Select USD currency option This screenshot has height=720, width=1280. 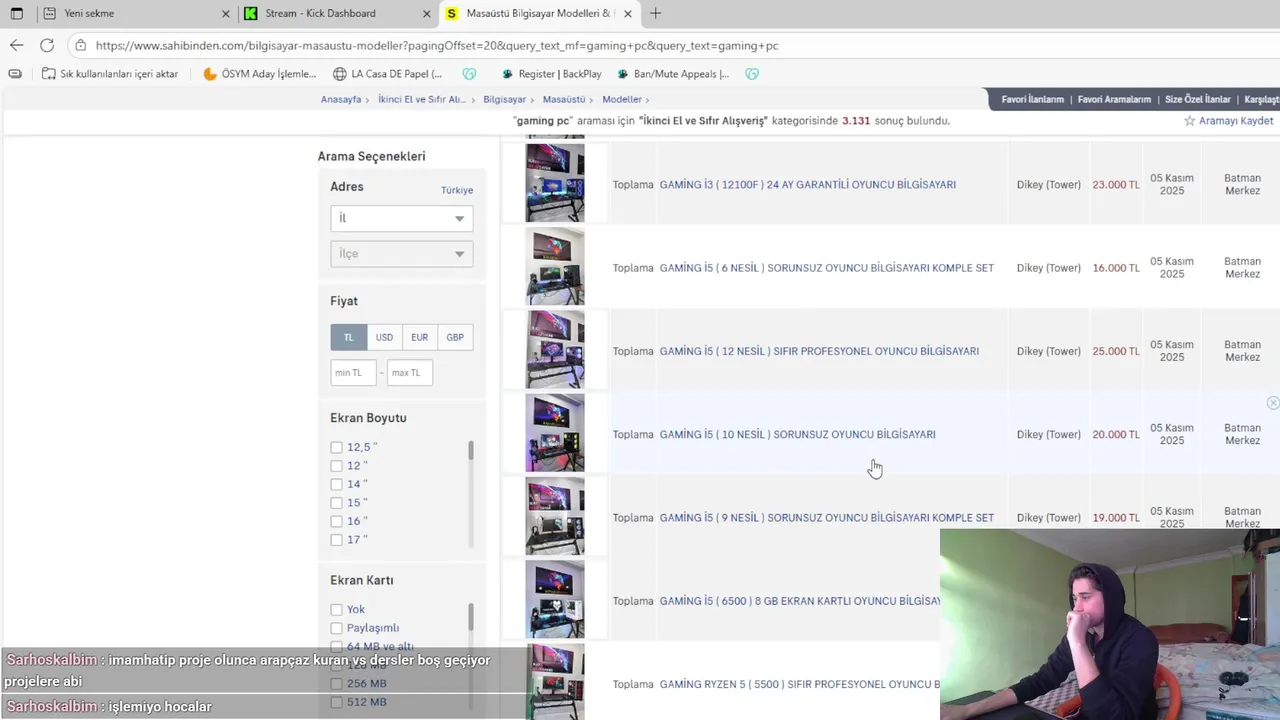click(x=384, y=338)
